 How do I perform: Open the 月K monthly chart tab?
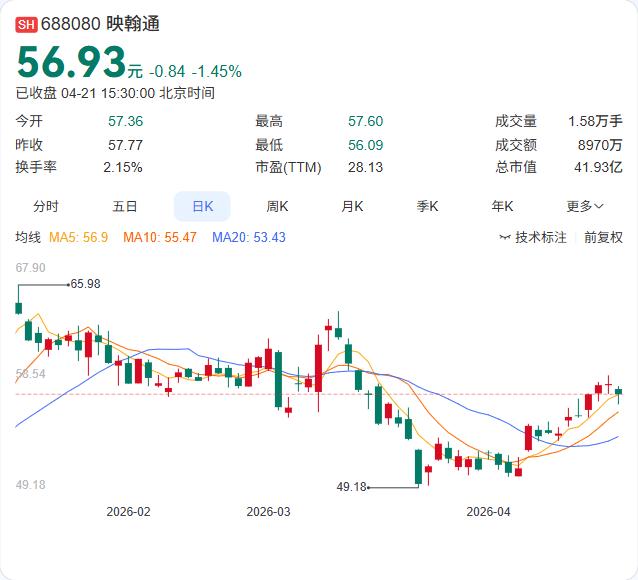tap(352, 206)
